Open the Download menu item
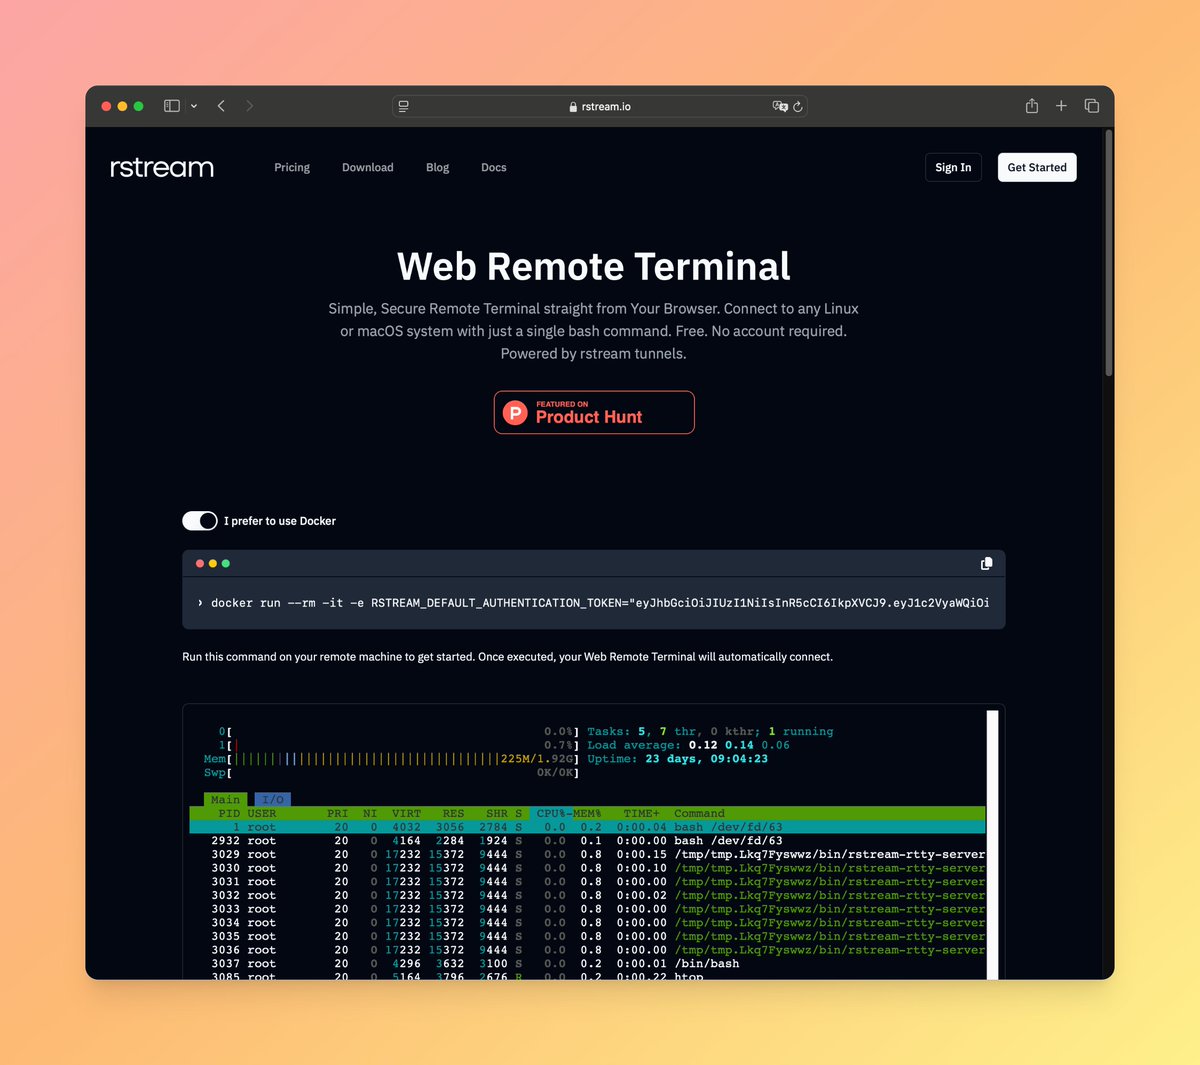This screenshot has width=1200, height=1065. pos(368,167)
